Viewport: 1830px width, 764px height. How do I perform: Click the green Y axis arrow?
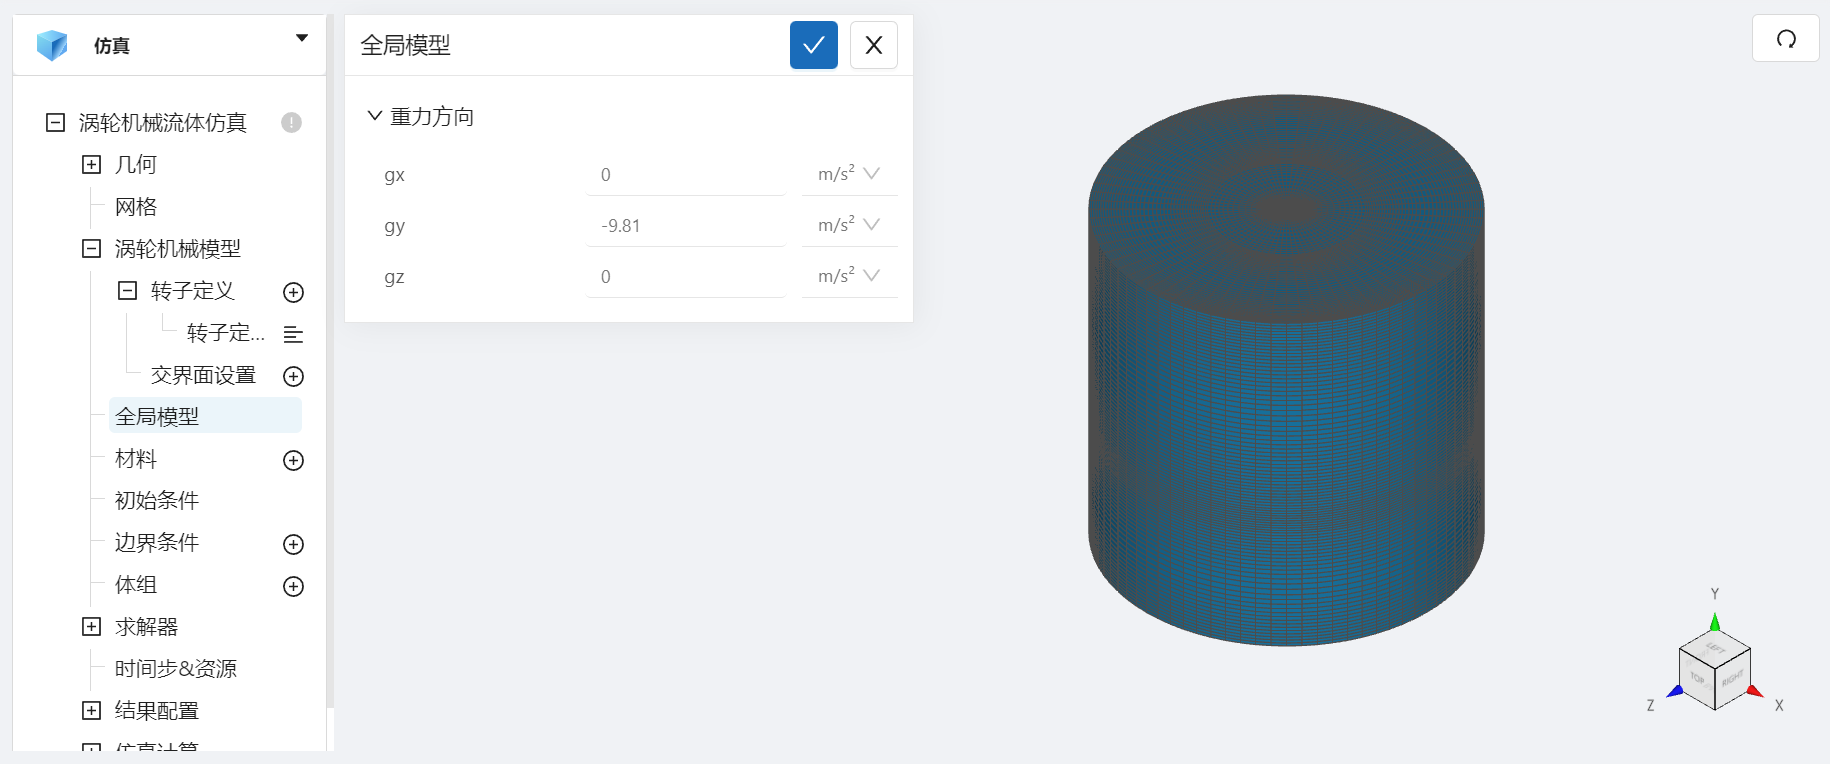coord(1715,622)
